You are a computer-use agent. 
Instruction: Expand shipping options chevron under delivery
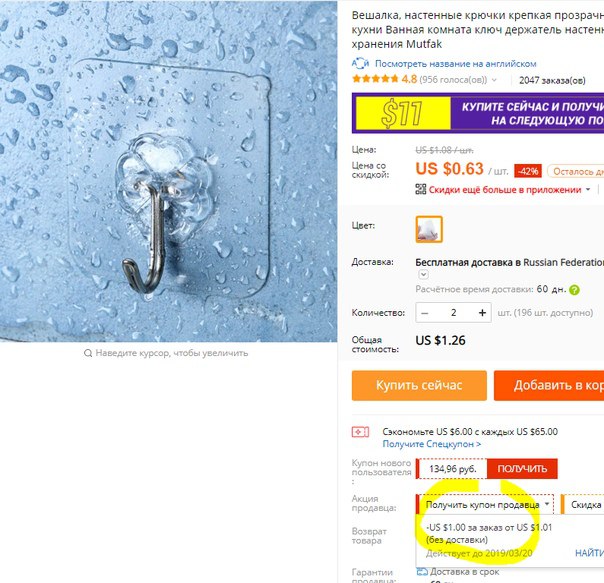(423, 274)
